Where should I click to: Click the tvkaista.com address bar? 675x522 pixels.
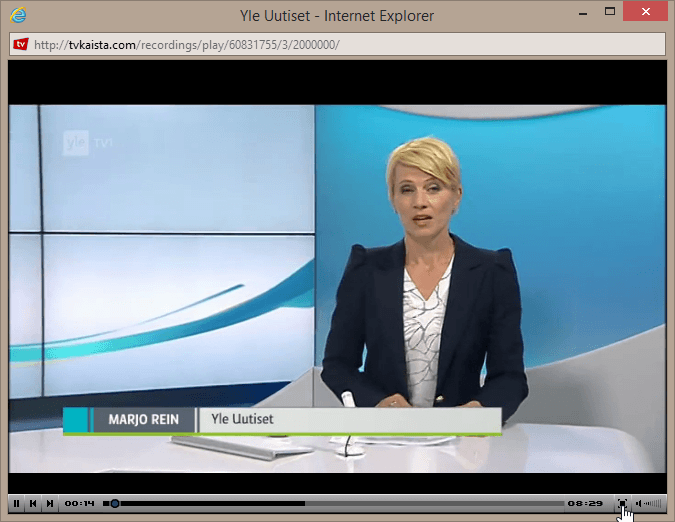[x=337, y=44]
